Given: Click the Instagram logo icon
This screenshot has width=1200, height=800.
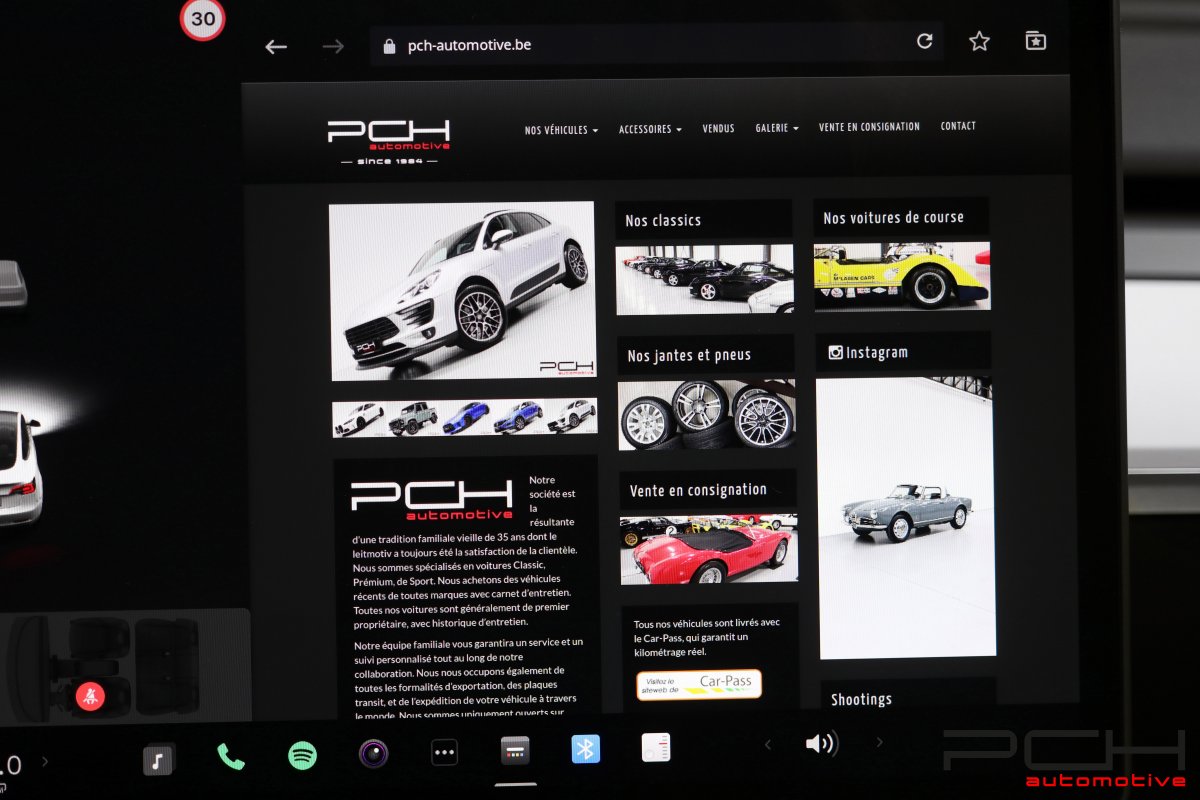Looking at the screenshot, I should [836, 352].
